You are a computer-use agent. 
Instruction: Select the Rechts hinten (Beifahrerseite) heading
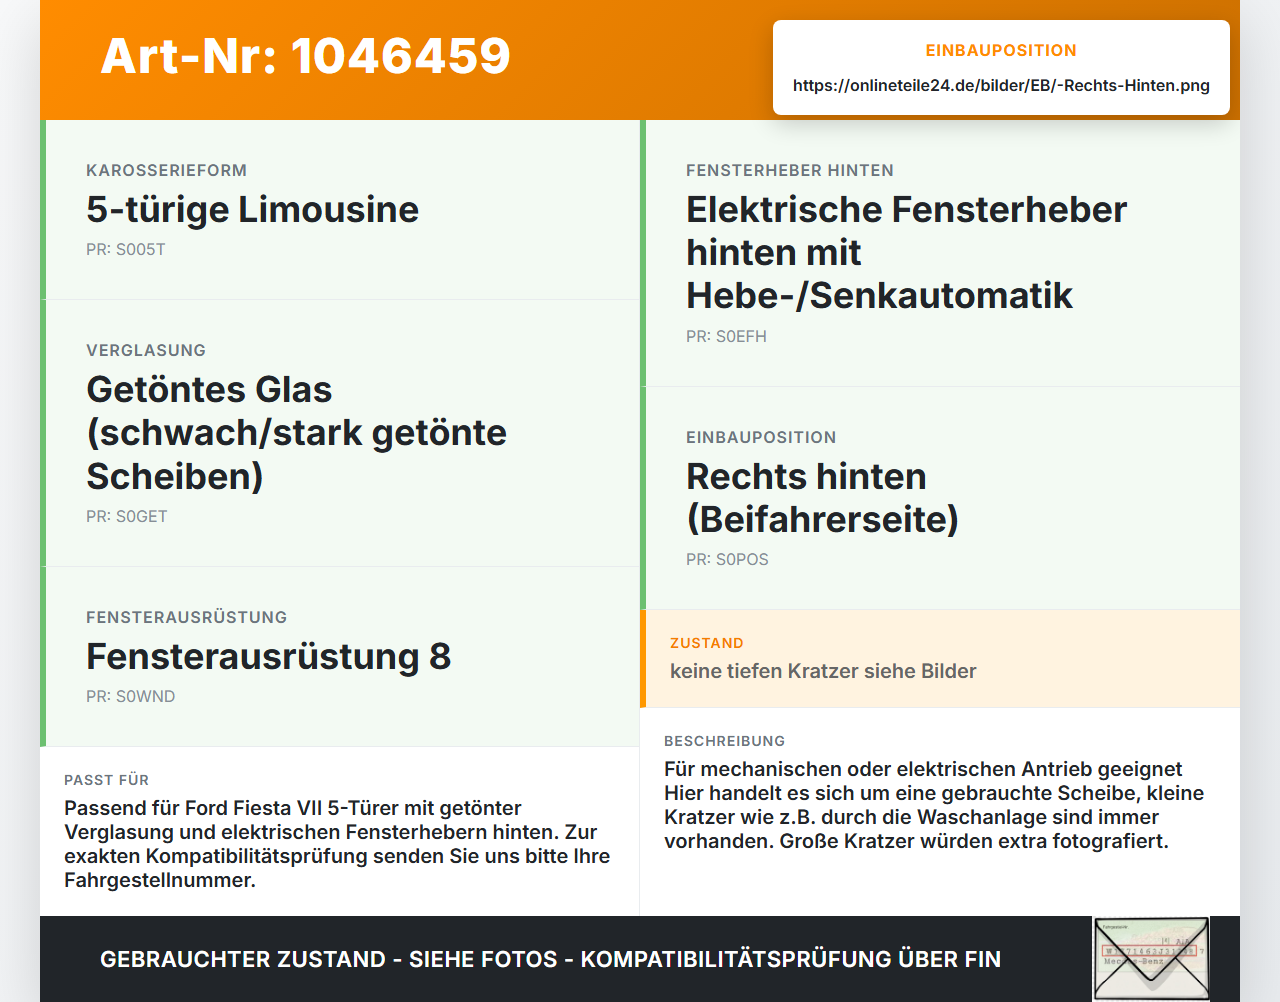[x=822, y=498]
